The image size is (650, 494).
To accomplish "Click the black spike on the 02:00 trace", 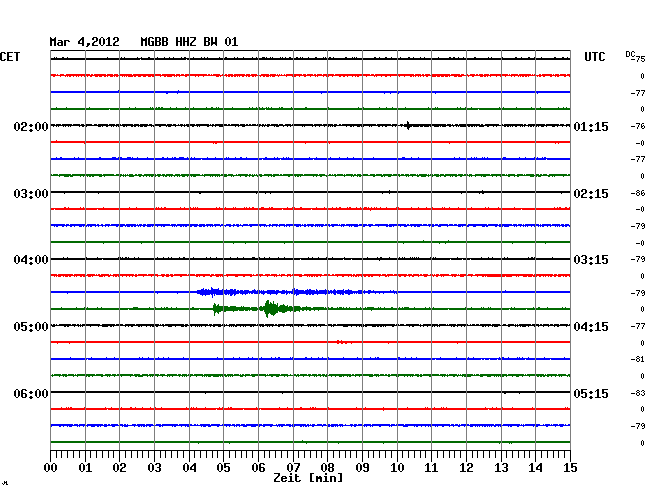I will [408, 125].
